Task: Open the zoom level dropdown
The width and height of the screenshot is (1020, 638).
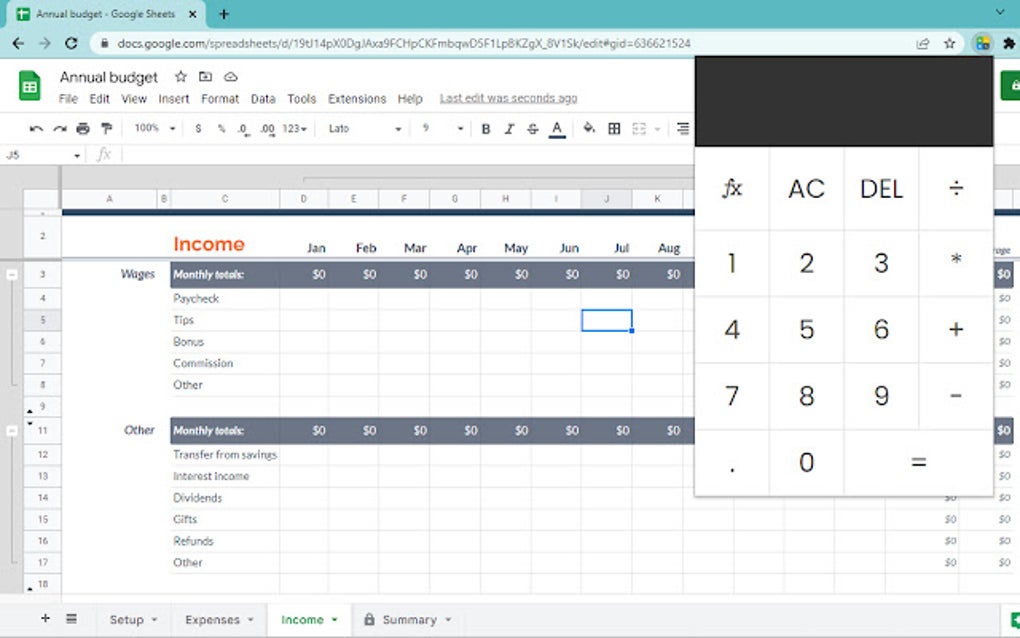Action: 150,129
